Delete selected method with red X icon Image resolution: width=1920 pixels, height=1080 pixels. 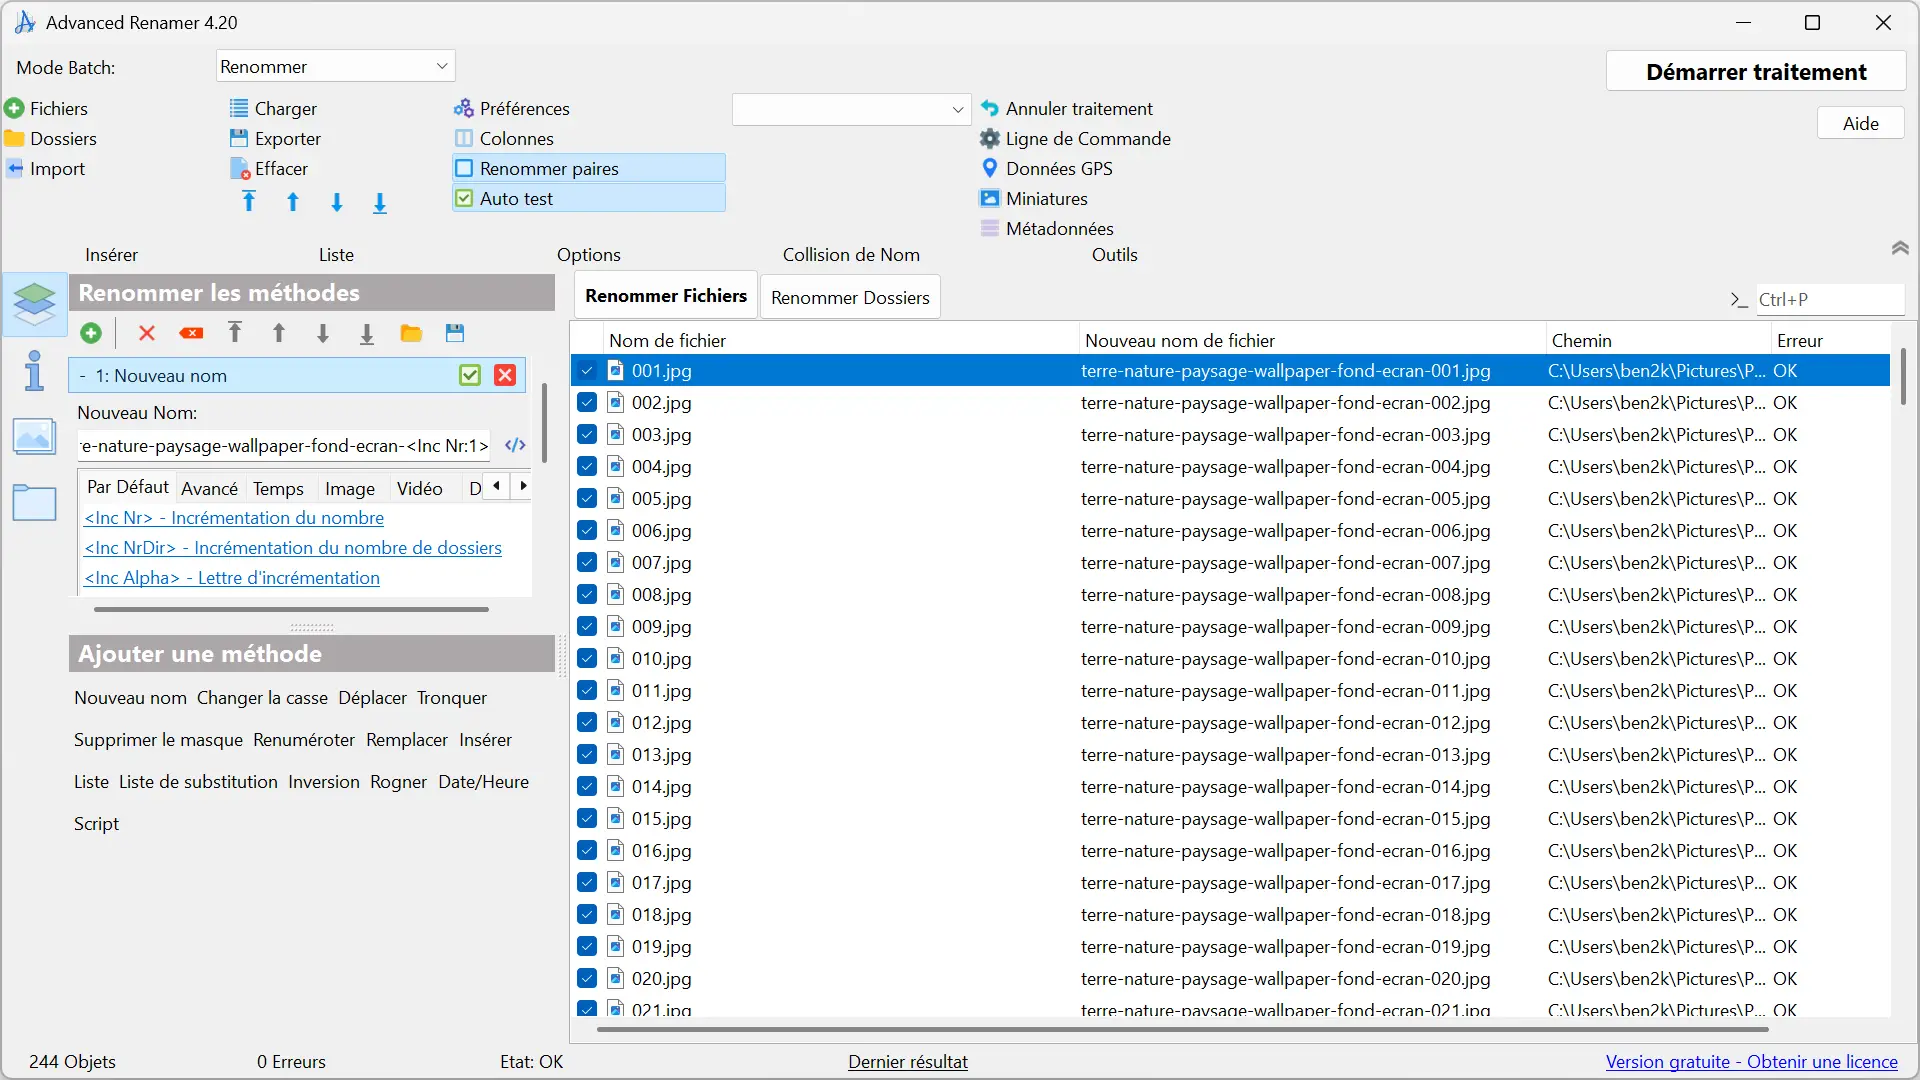tap(147, 333)
